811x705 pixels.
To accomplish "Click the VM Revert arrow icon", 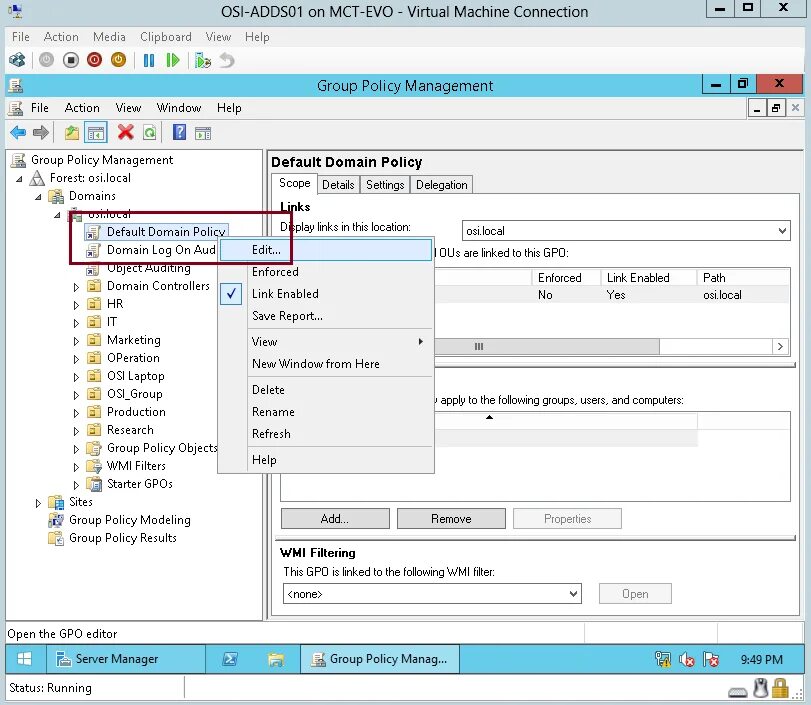I will [227, 61].
